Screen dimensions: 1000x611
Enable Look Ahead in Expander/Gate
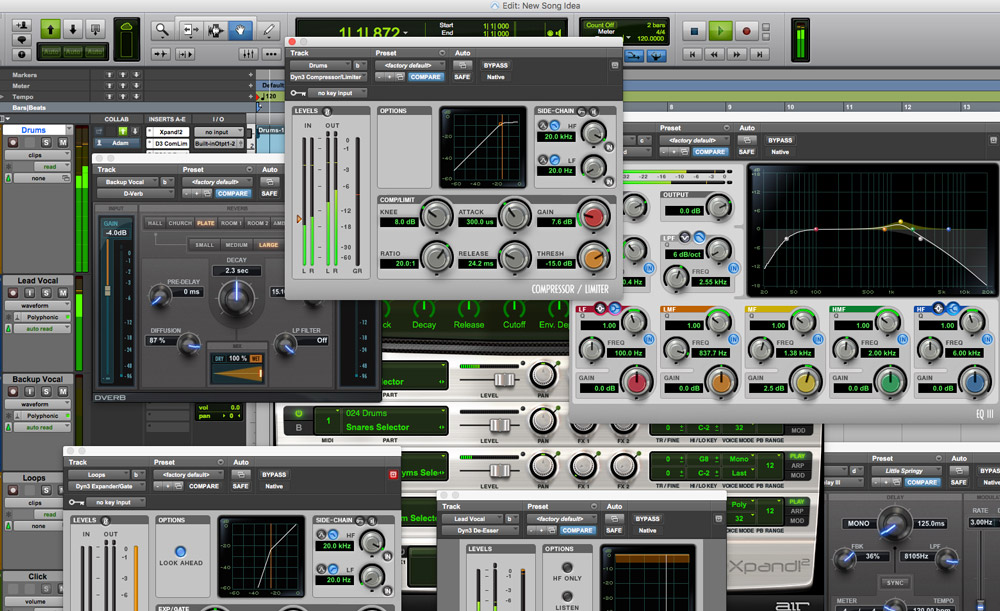tap(180, 551)
